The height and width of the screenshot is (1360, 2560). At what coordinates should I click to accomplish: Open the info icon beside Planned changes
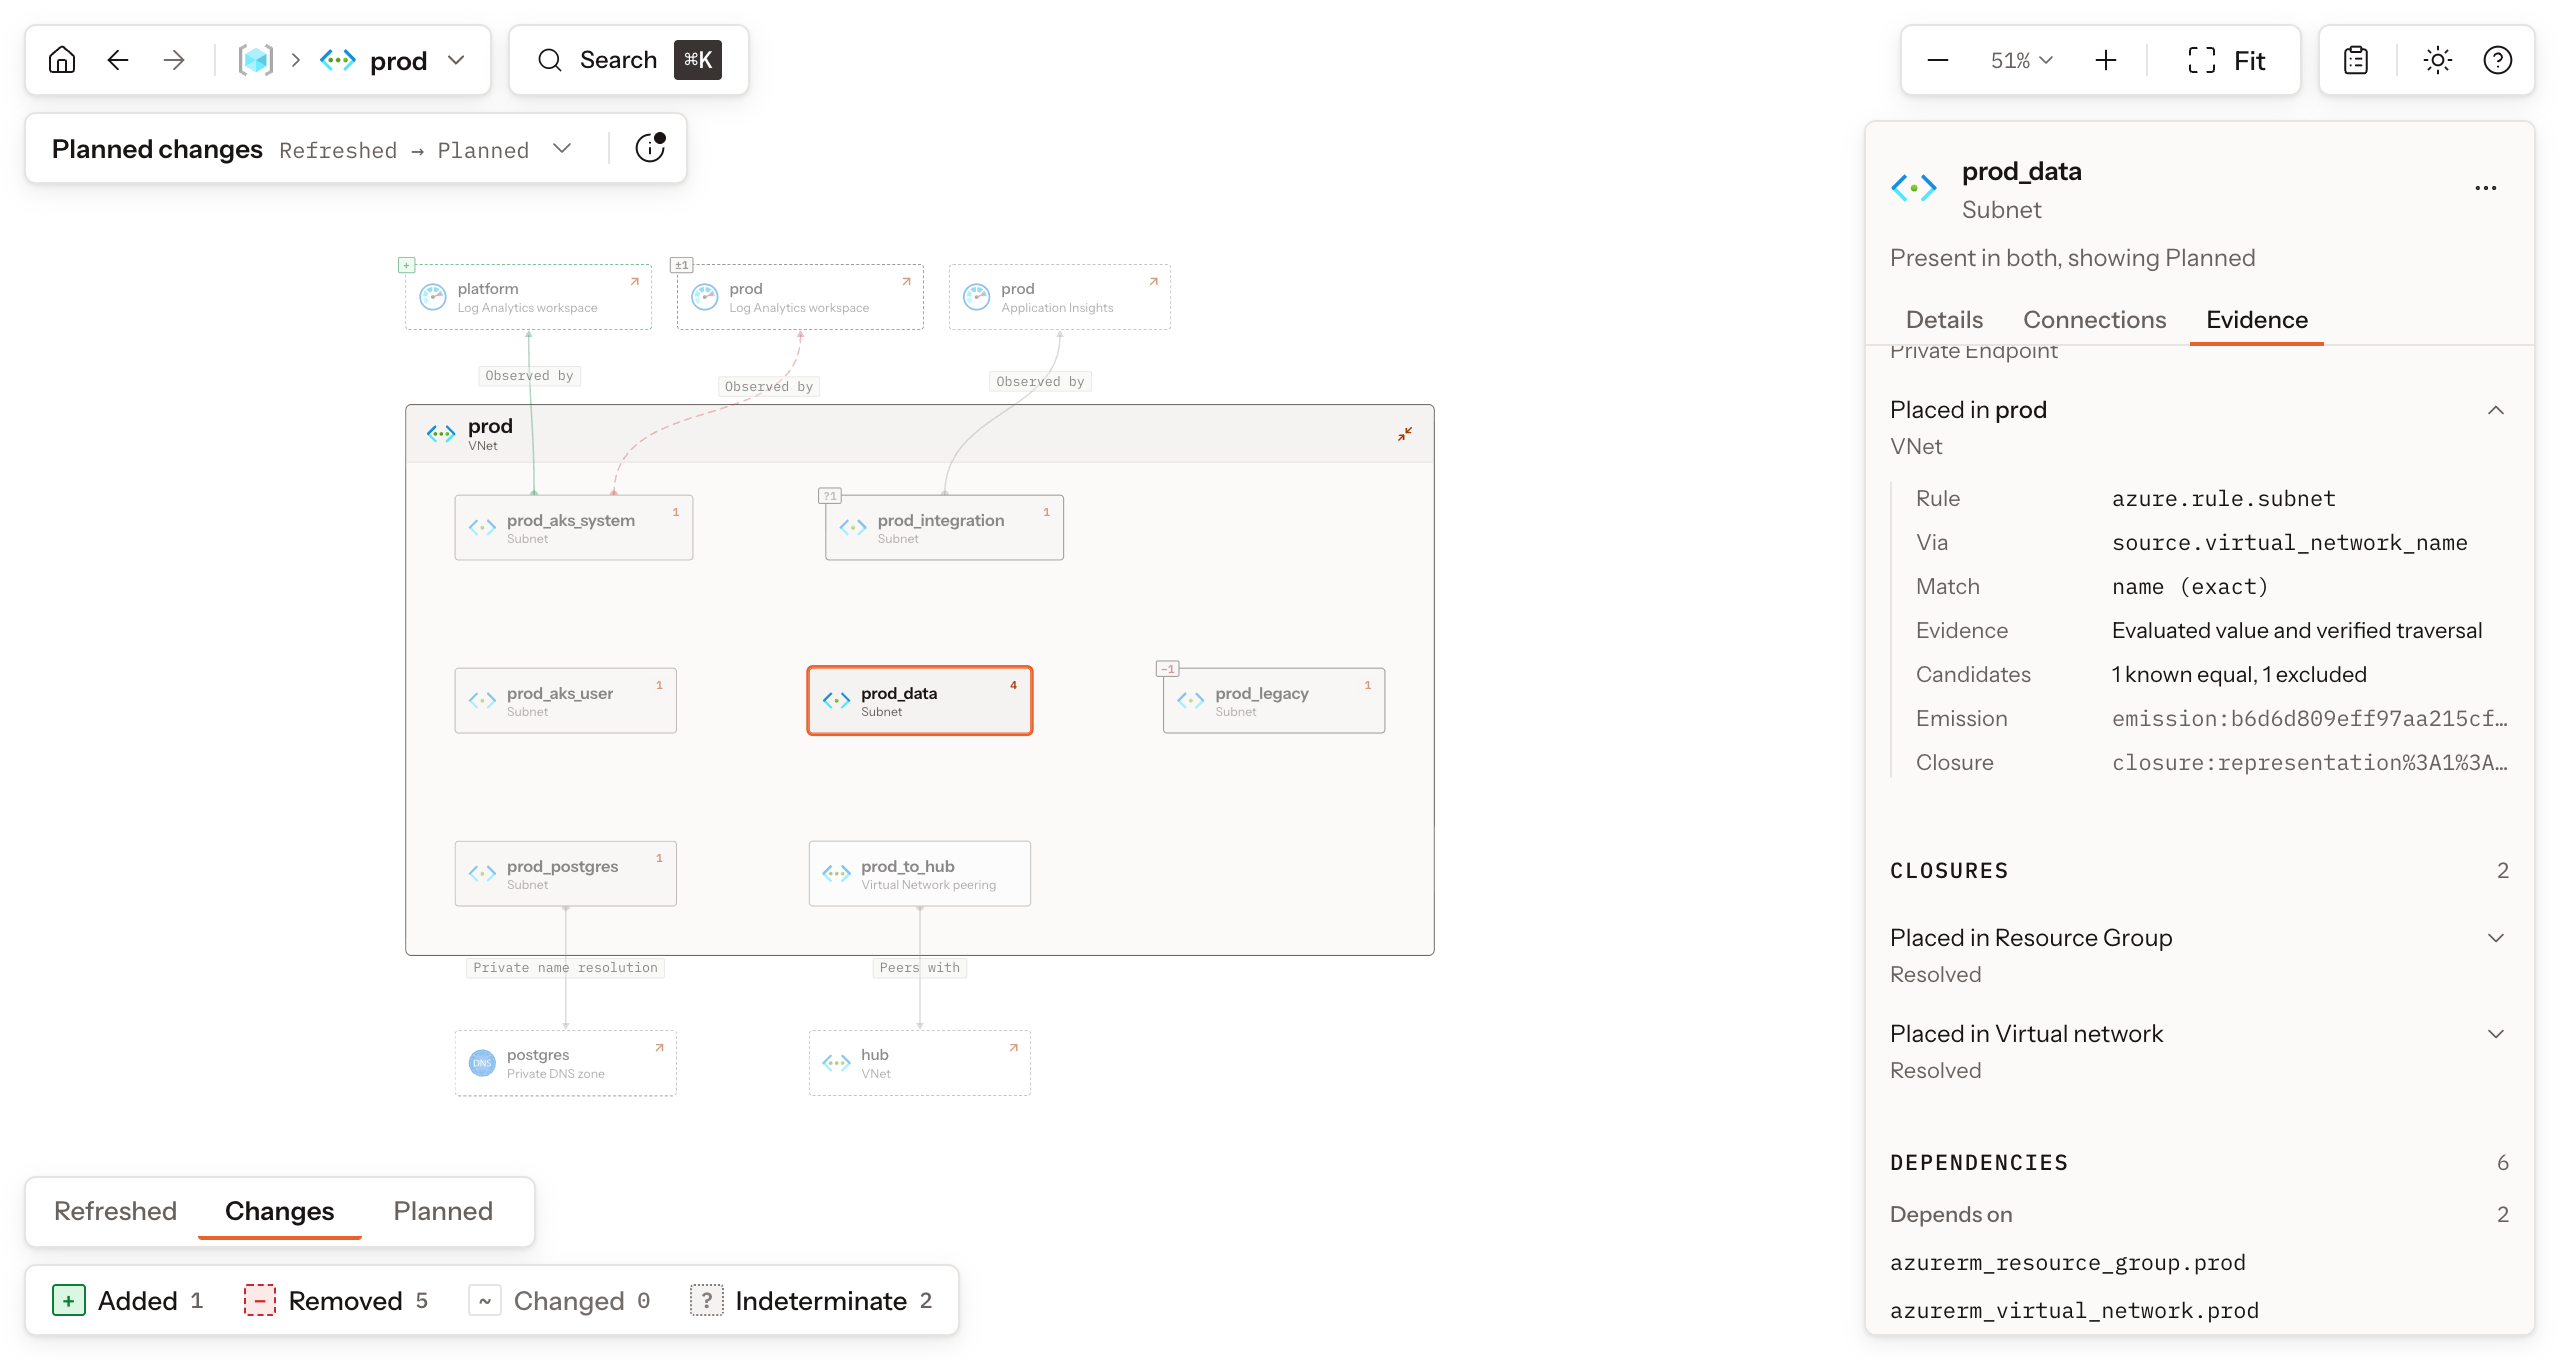pyautogui.click(x=651, y=148)
